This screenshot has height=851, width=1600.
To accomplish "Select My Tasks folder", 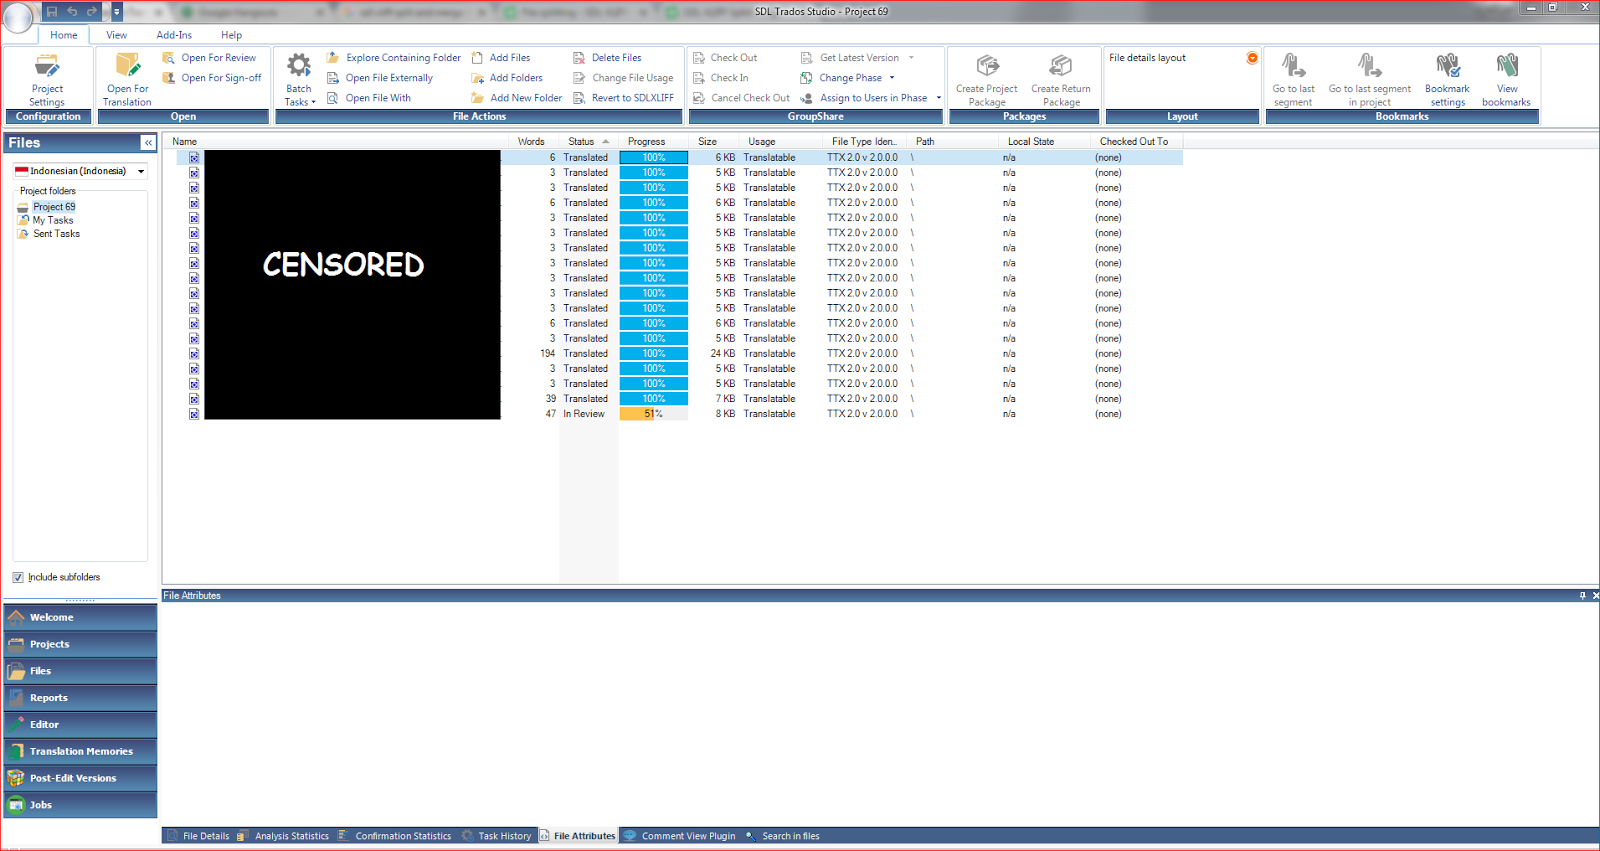I will 53,220.
